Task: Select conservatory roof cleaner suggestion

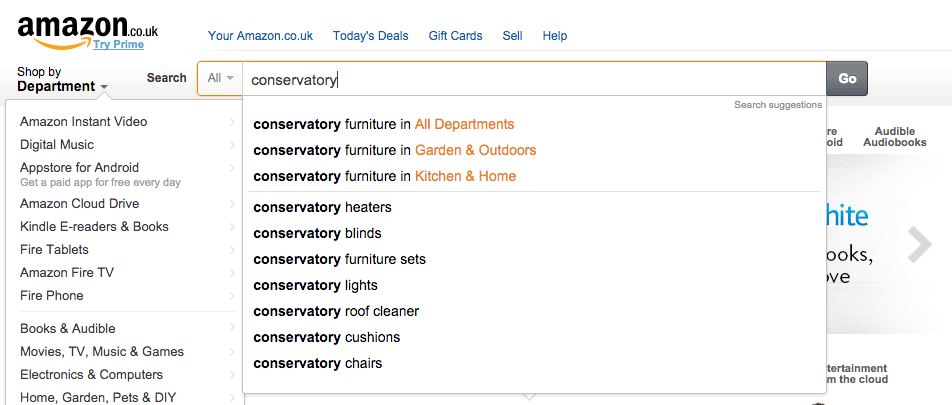Action: pos(336,311)
